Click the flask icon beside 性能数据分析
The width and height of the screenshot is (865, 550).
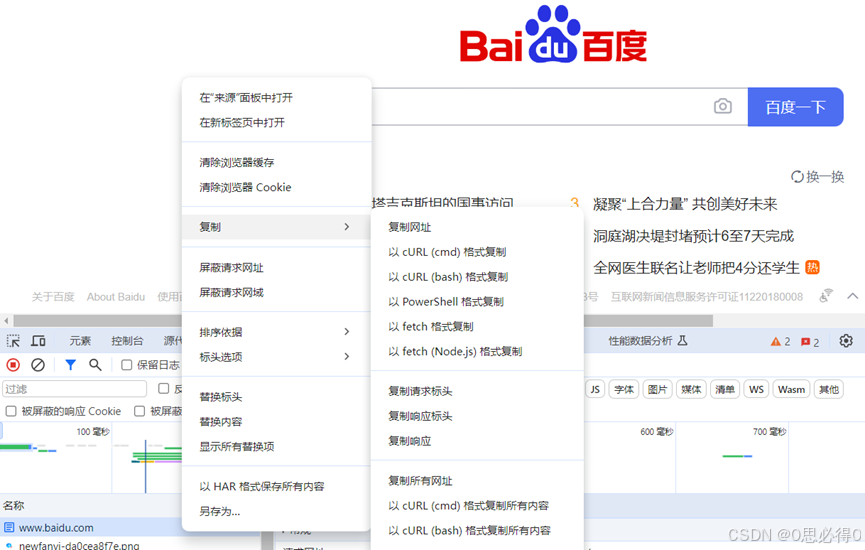[x=682, y=341]
